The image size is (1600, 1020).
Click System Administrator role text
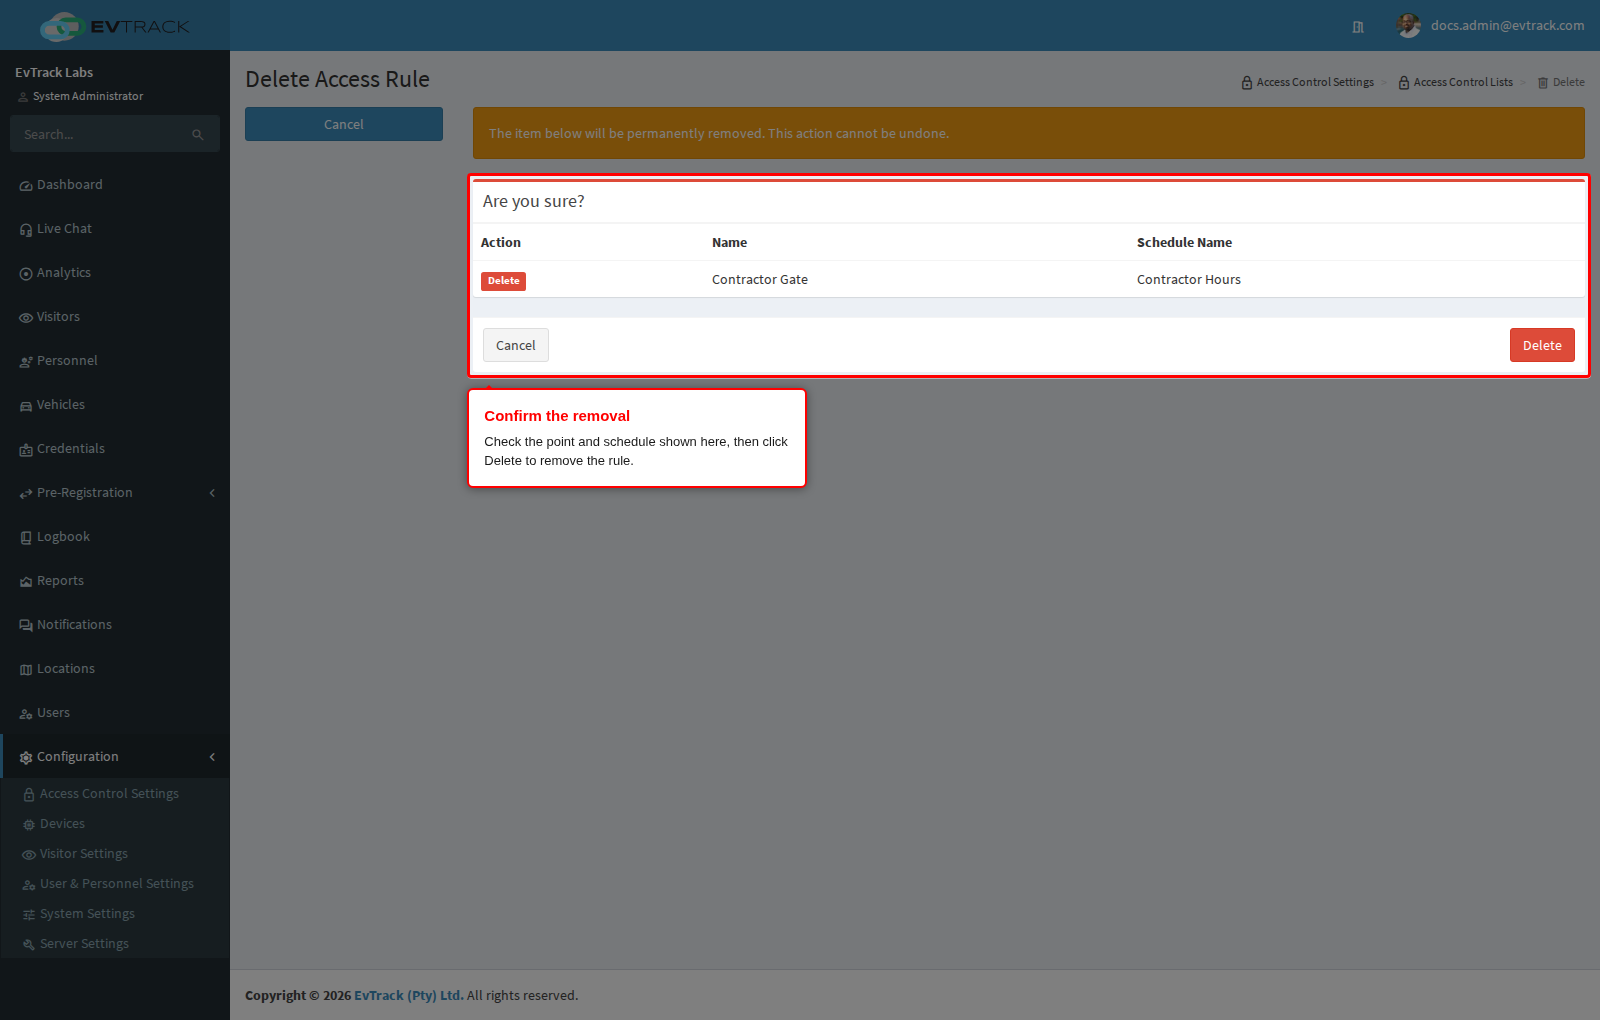click(88, 96)
